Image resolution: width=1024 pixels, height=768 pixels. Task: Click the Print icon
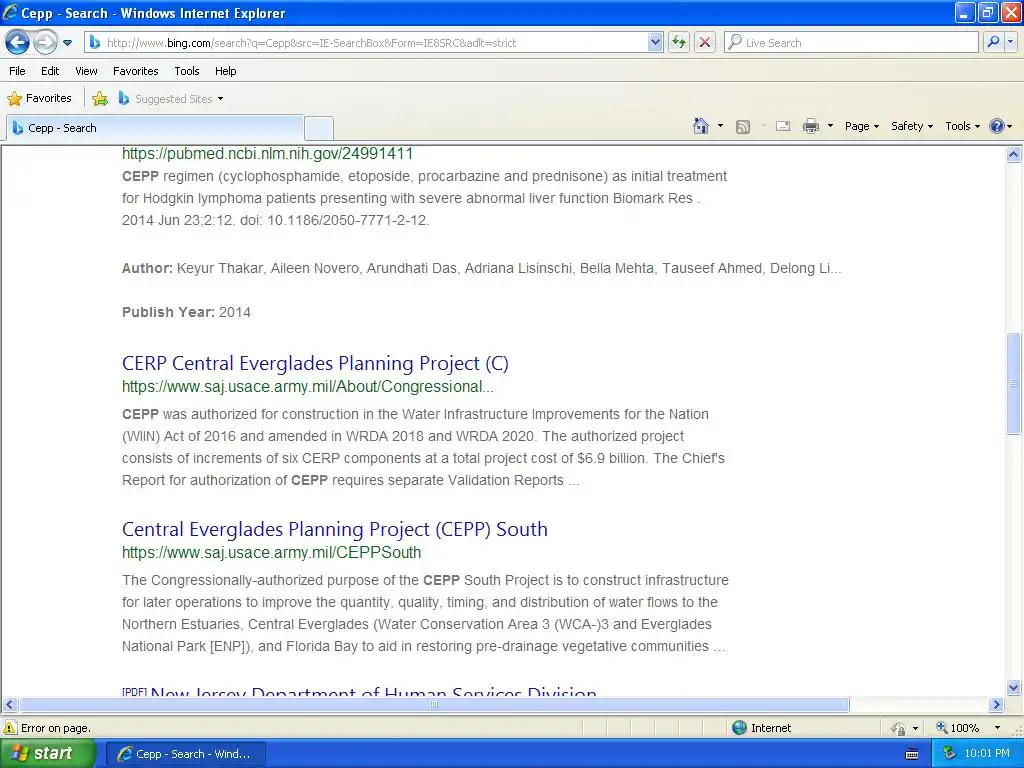click(x=810, y=126)
